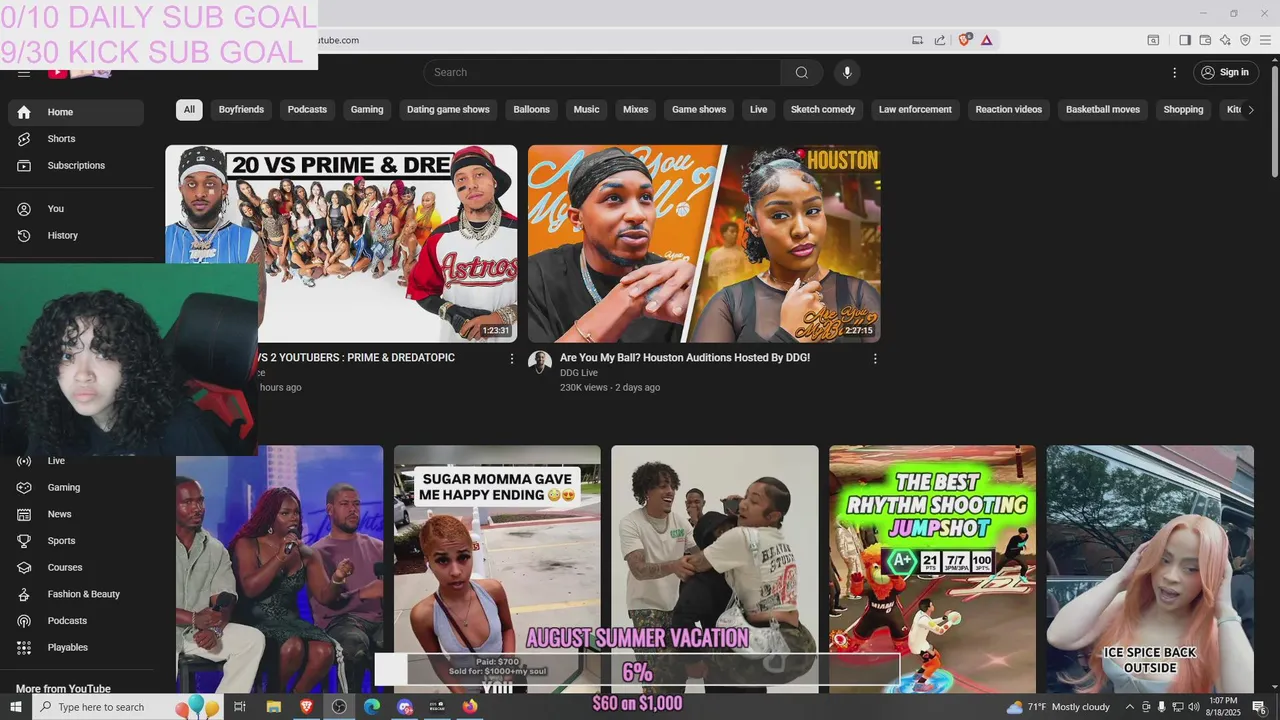Select the Boyfriends filter chip

(x=241, y=110)
